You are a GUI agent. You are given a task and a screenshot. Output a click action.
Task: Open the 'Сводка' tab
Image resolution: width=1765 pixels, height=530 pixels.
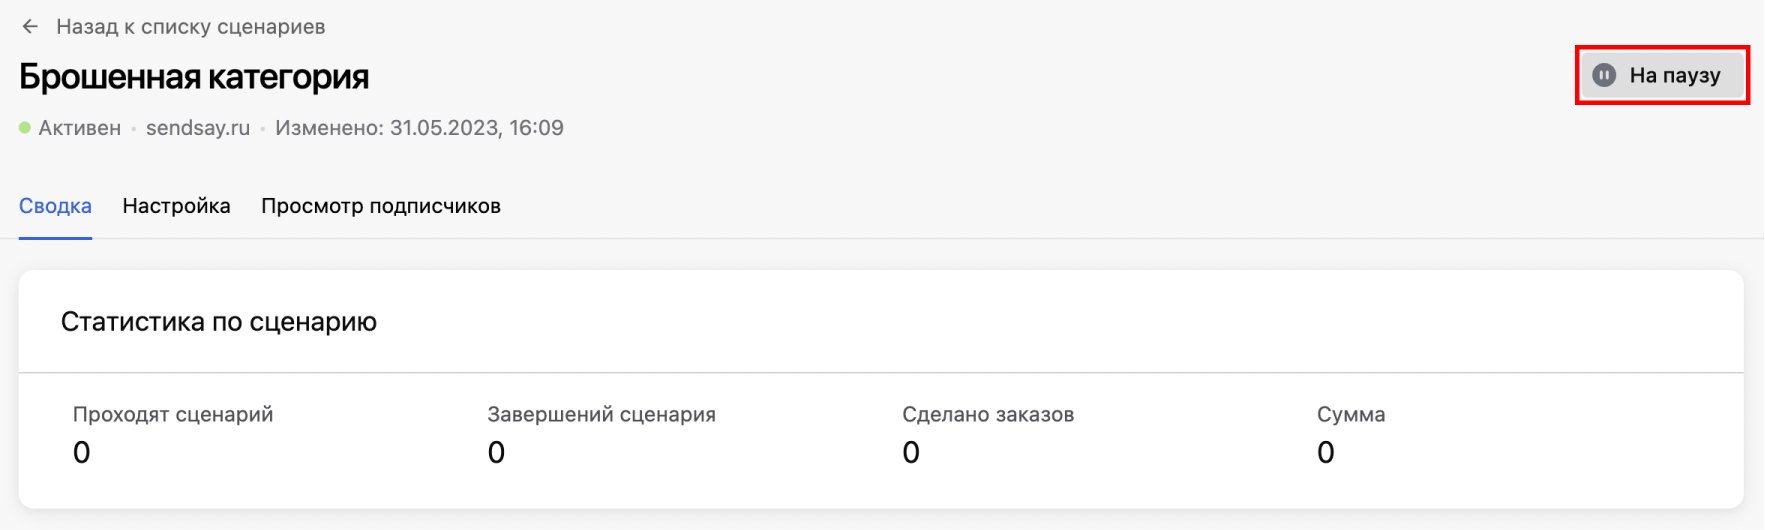(x=55, y=206)
